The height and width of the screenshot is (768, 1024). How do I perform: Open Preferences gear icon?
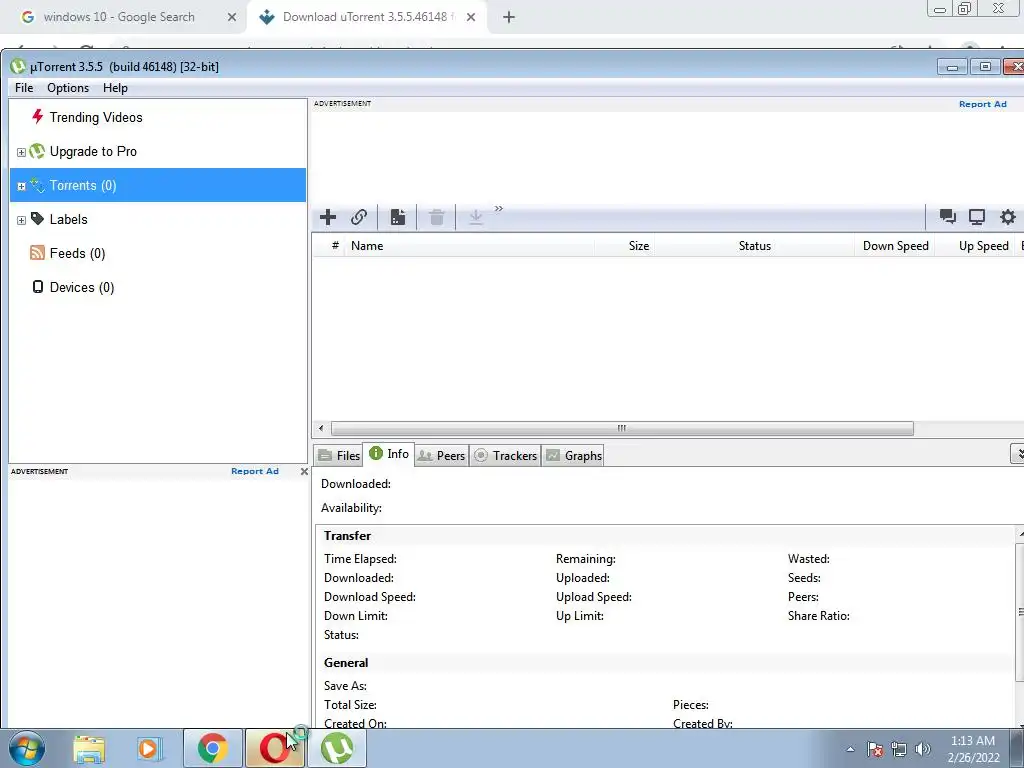pos(1008,217)
